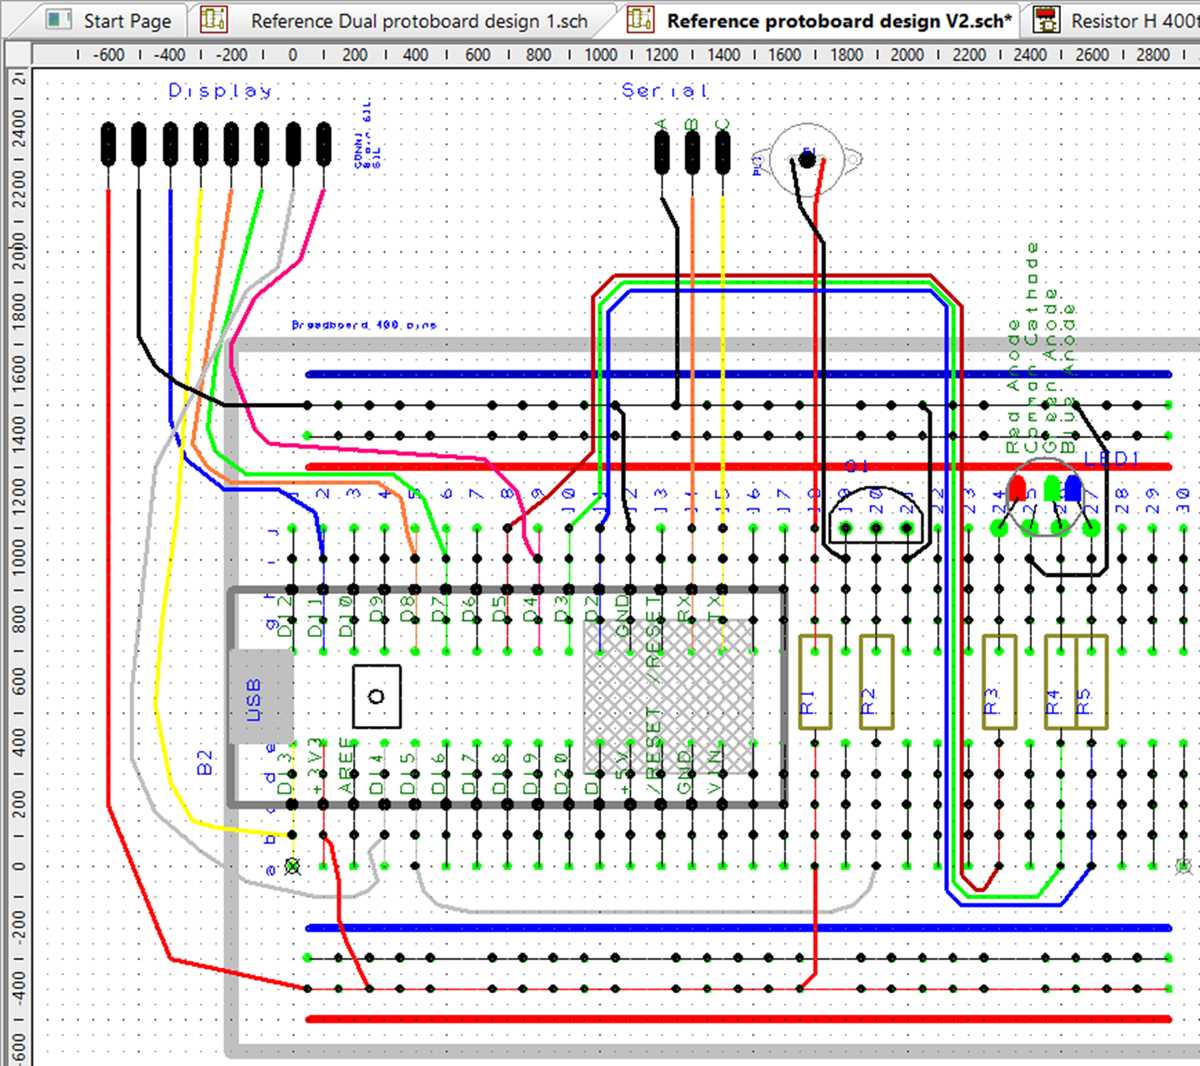Select the Display pin with pink wire

[x=323, y=143]
